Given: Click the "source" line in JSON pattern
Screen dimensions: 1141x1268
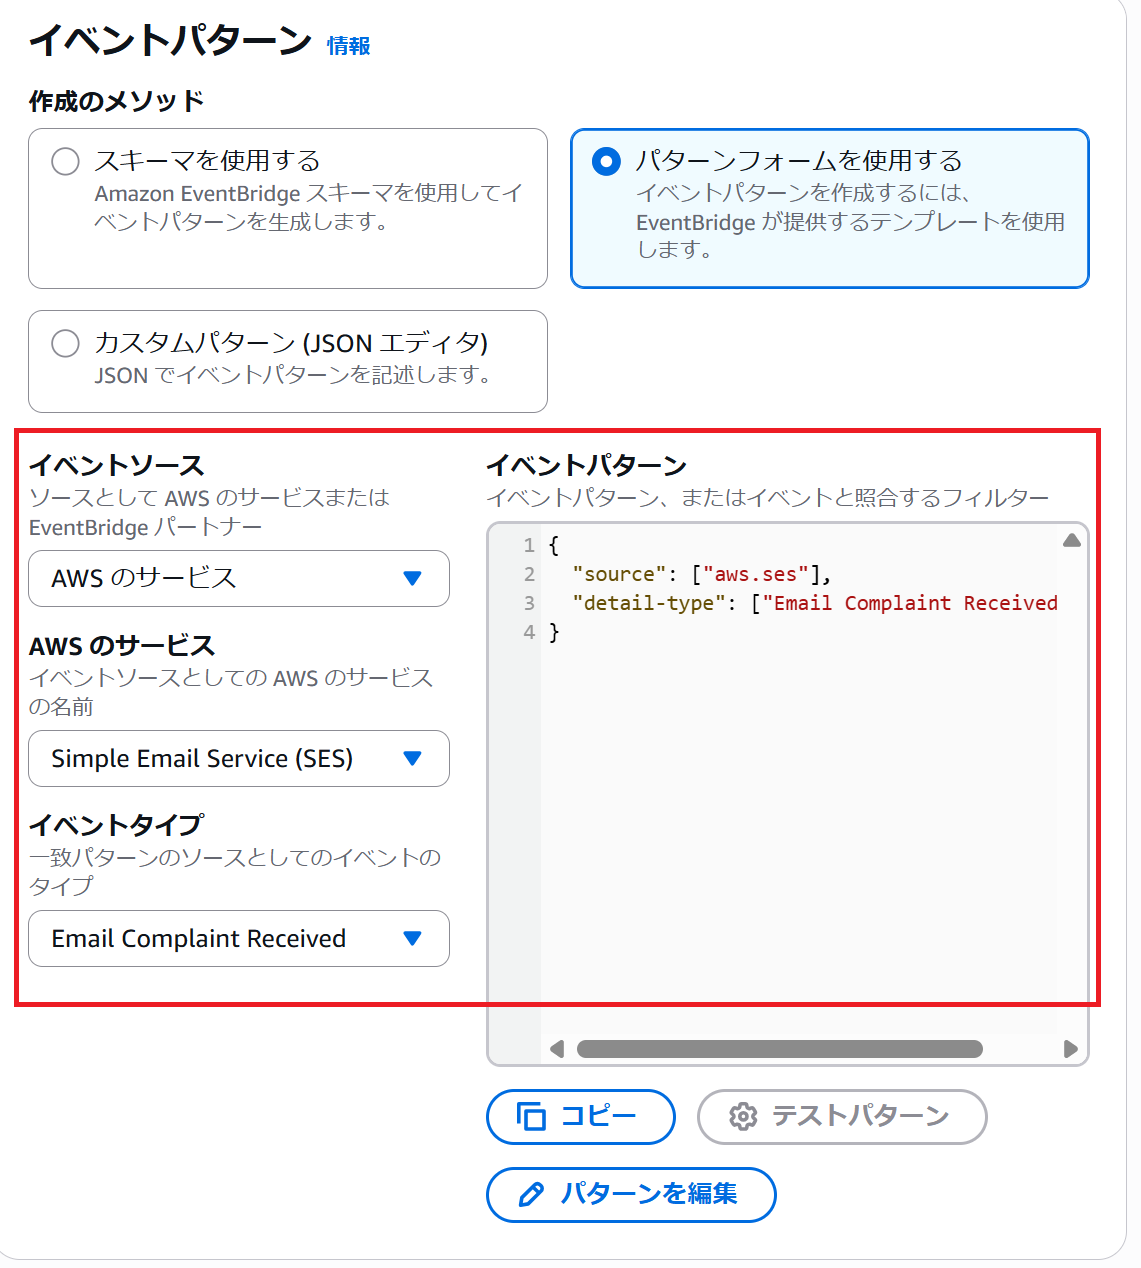Looking at the screenshot, I should (700, 574).
